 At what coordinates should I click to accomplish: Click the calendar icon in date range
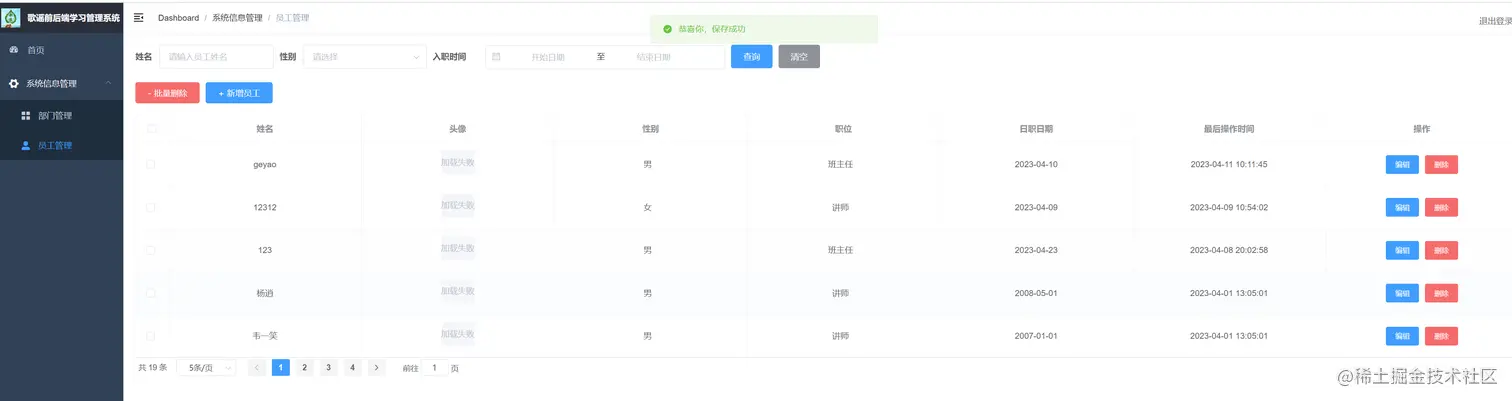pos(496,57)
